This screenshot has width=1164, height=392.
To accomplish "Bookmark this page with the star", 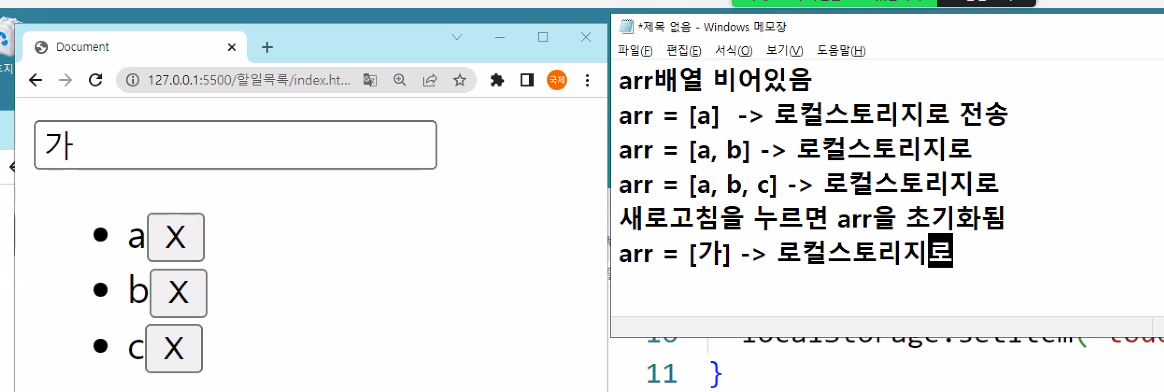I will (x=460, y=80).
